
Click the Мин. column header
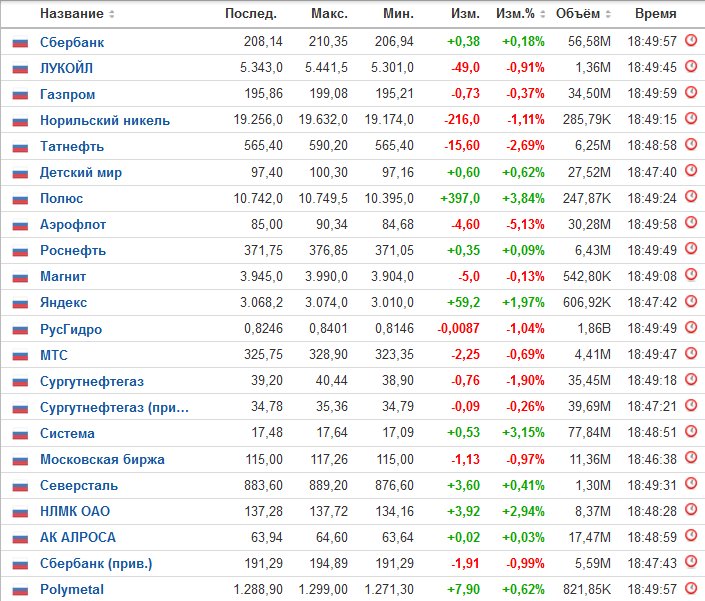coord(398,14)
